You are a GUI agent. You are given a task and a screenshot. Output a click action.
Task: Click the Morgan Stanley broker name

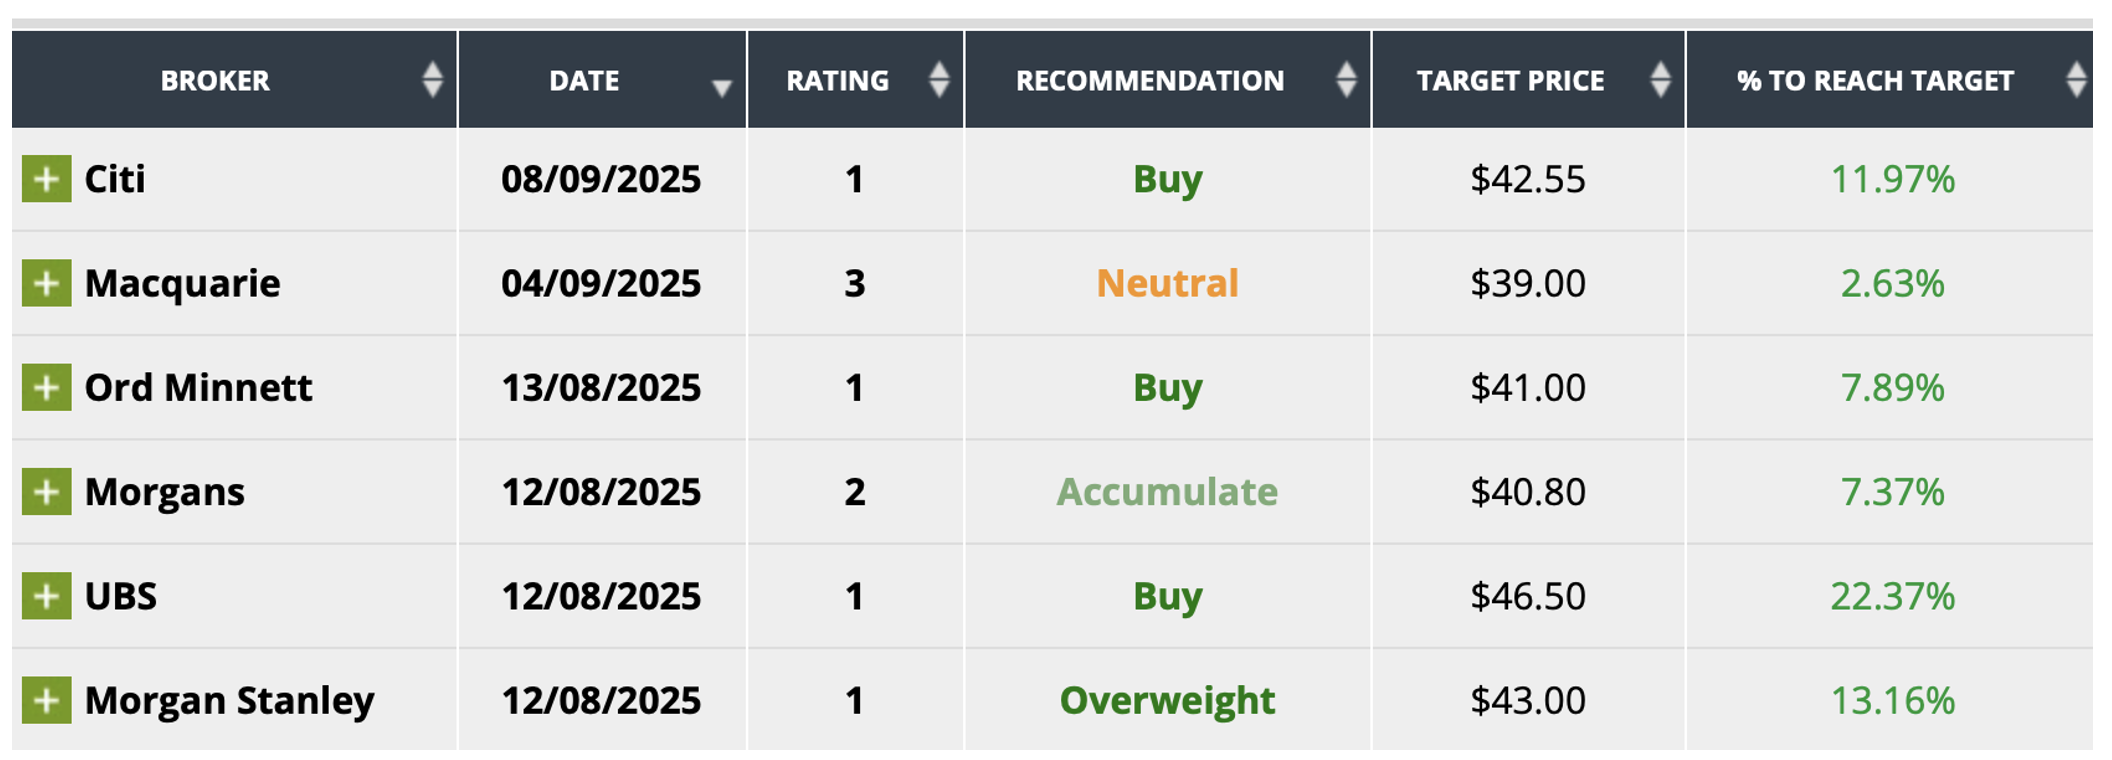(x=229, y=700)
